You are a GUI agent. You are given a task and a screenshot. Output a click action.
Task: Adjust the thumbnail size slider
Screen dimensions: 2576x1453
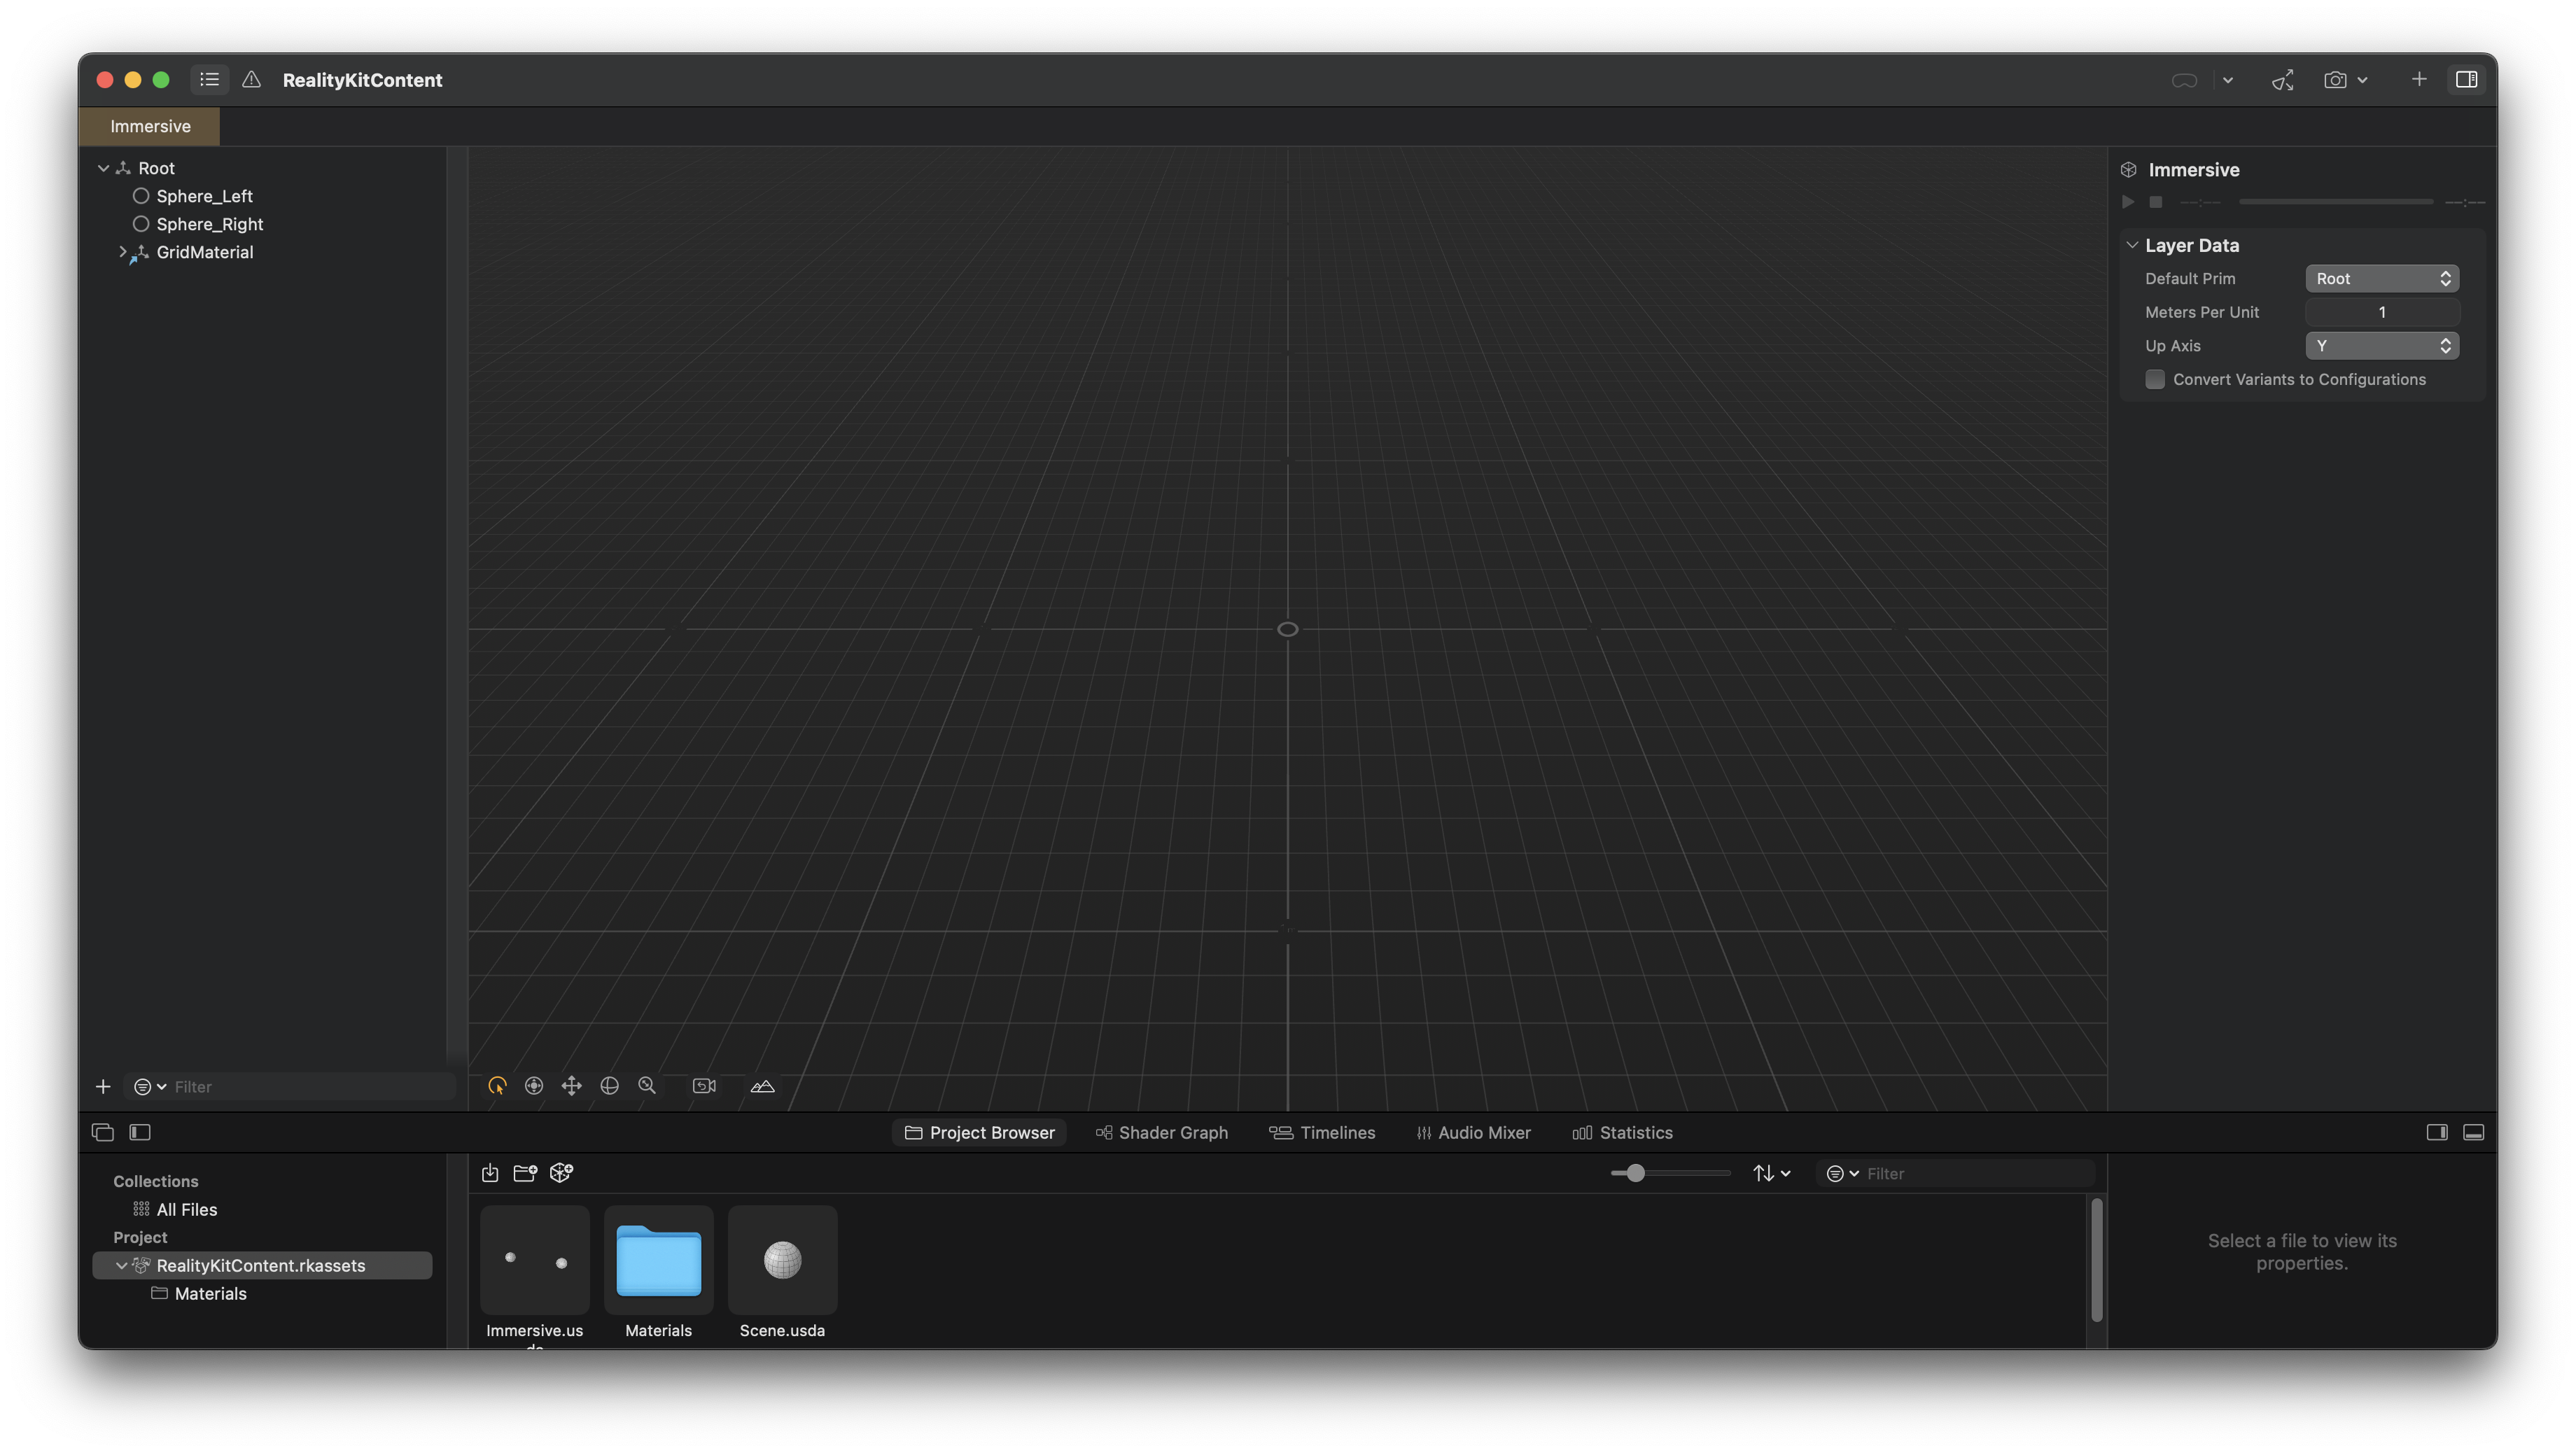click(1635, 1173)
